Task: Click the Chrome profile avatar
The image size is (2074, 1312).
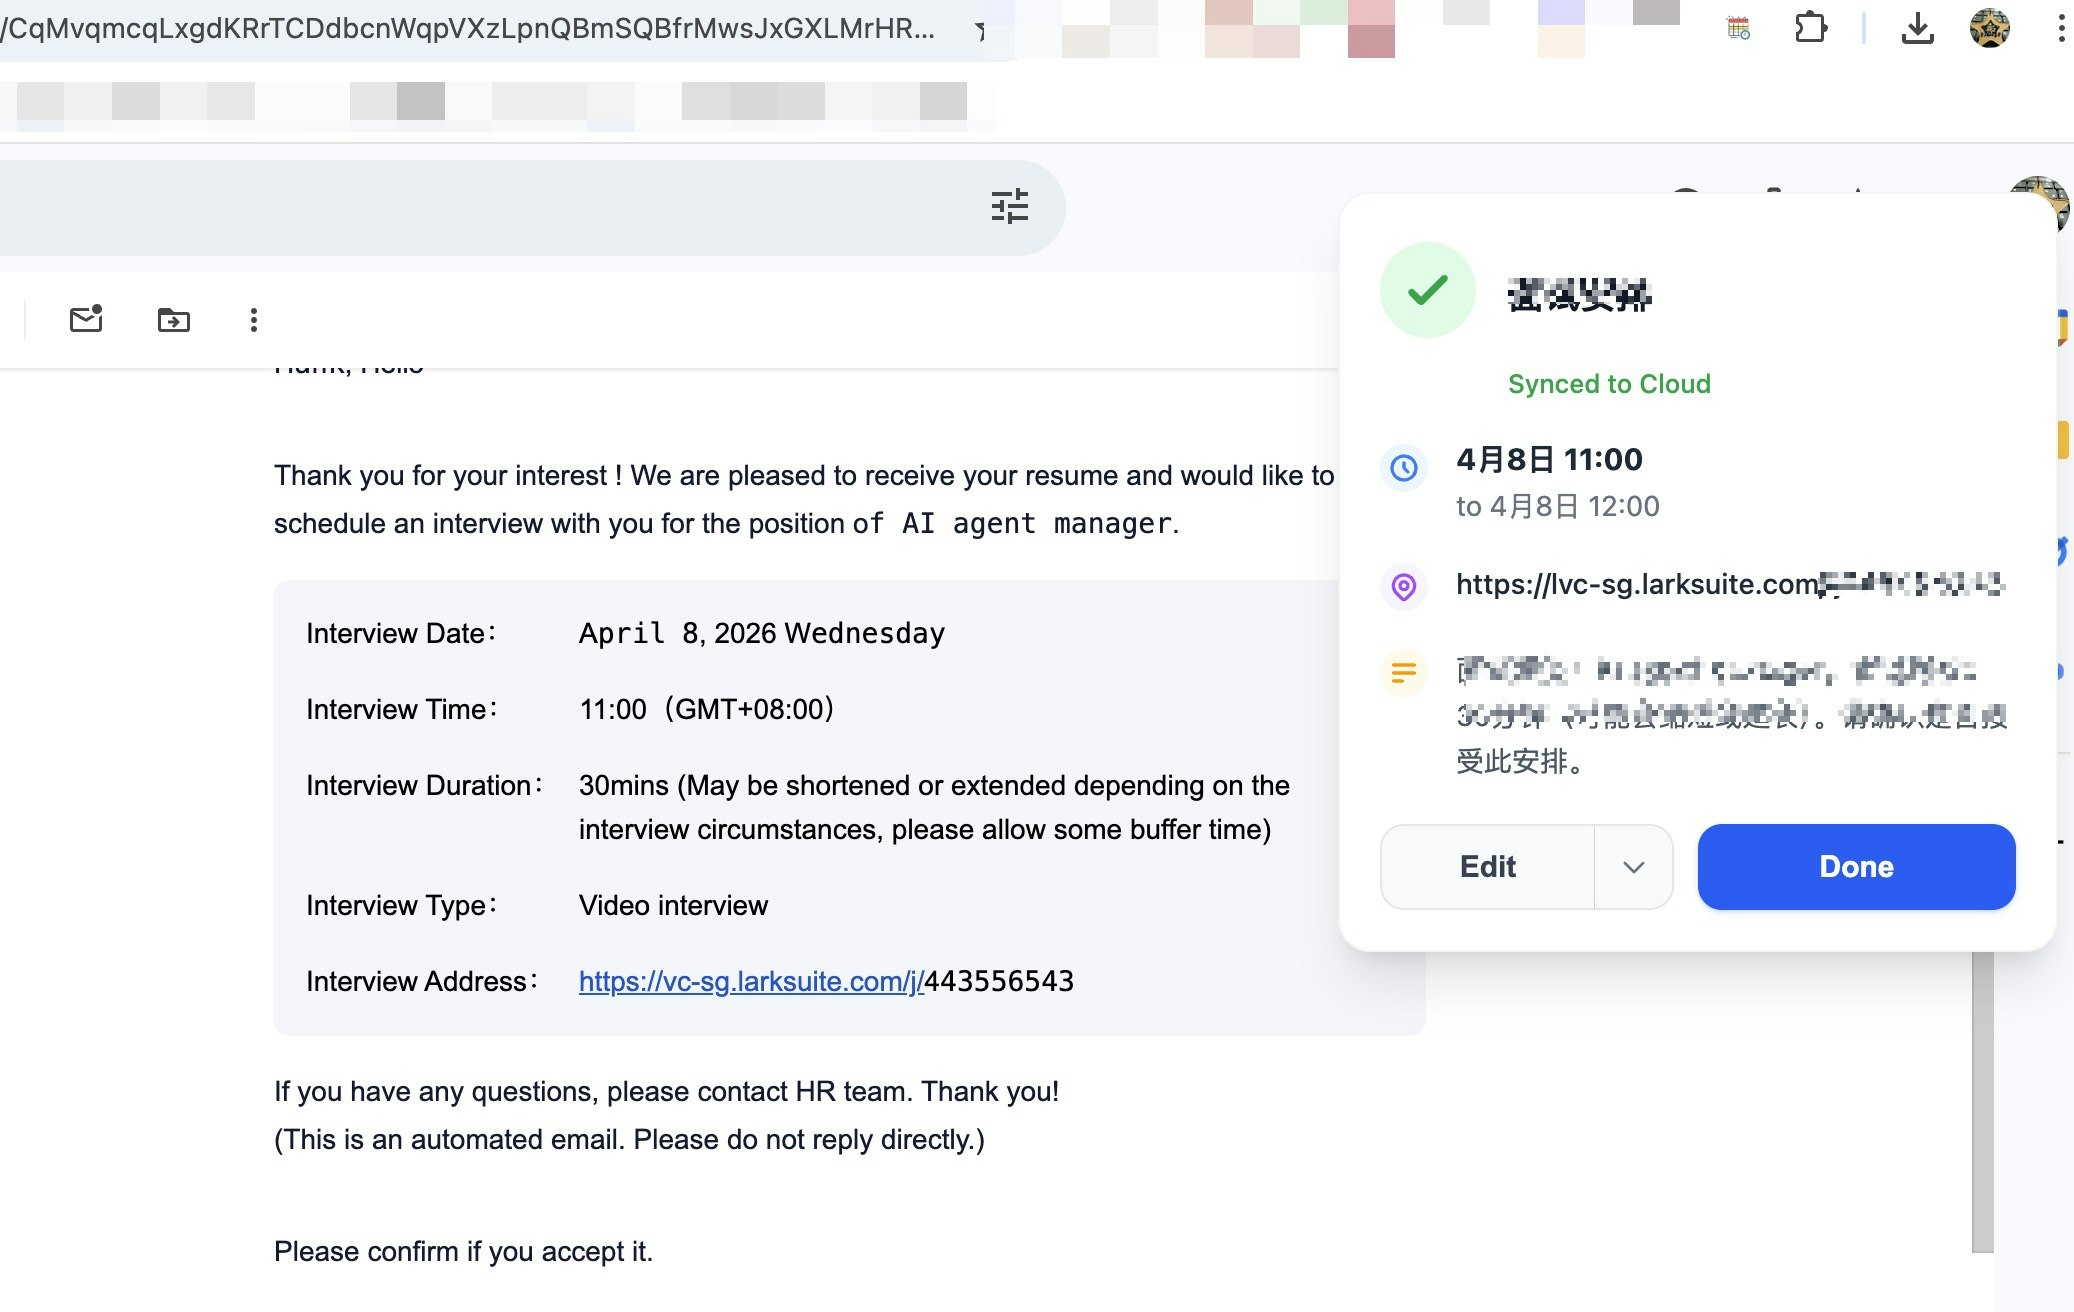Action: coord(1989,28)
